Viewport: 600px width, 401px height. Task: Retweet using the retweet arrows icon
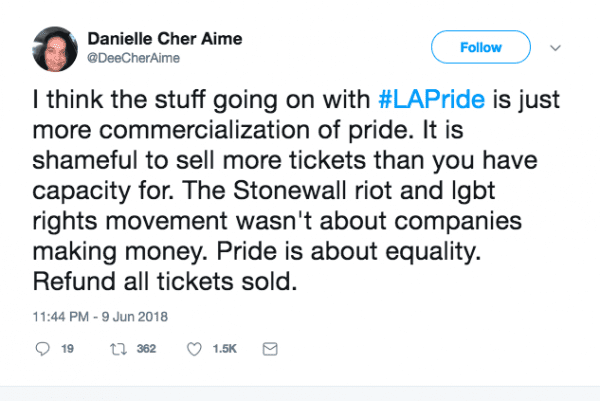118,349
